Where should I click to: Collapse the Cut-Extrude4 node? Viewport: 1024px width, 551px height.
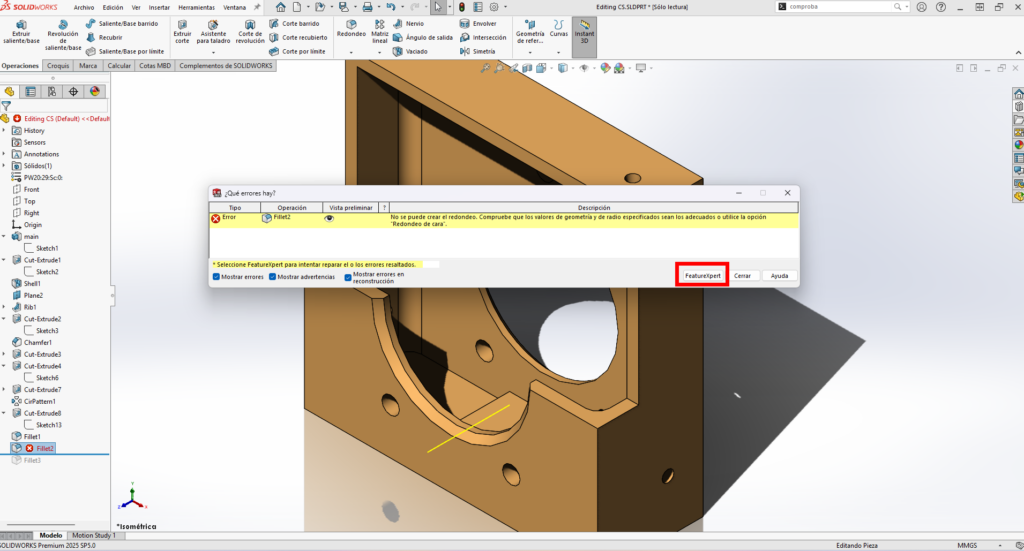[4, 366]
